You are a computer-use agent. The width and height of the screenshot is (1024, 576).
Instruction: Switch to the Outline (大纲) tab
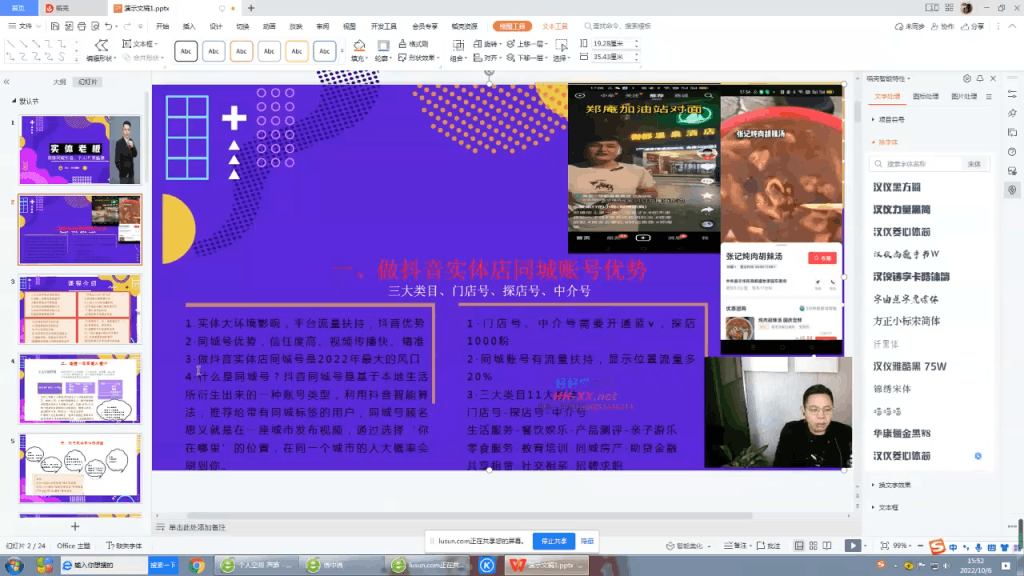(59, 82)
